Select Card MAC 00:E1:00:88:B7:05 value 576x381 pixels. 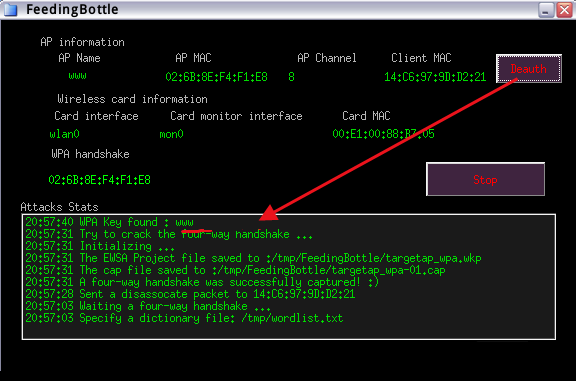click(383, 134)
